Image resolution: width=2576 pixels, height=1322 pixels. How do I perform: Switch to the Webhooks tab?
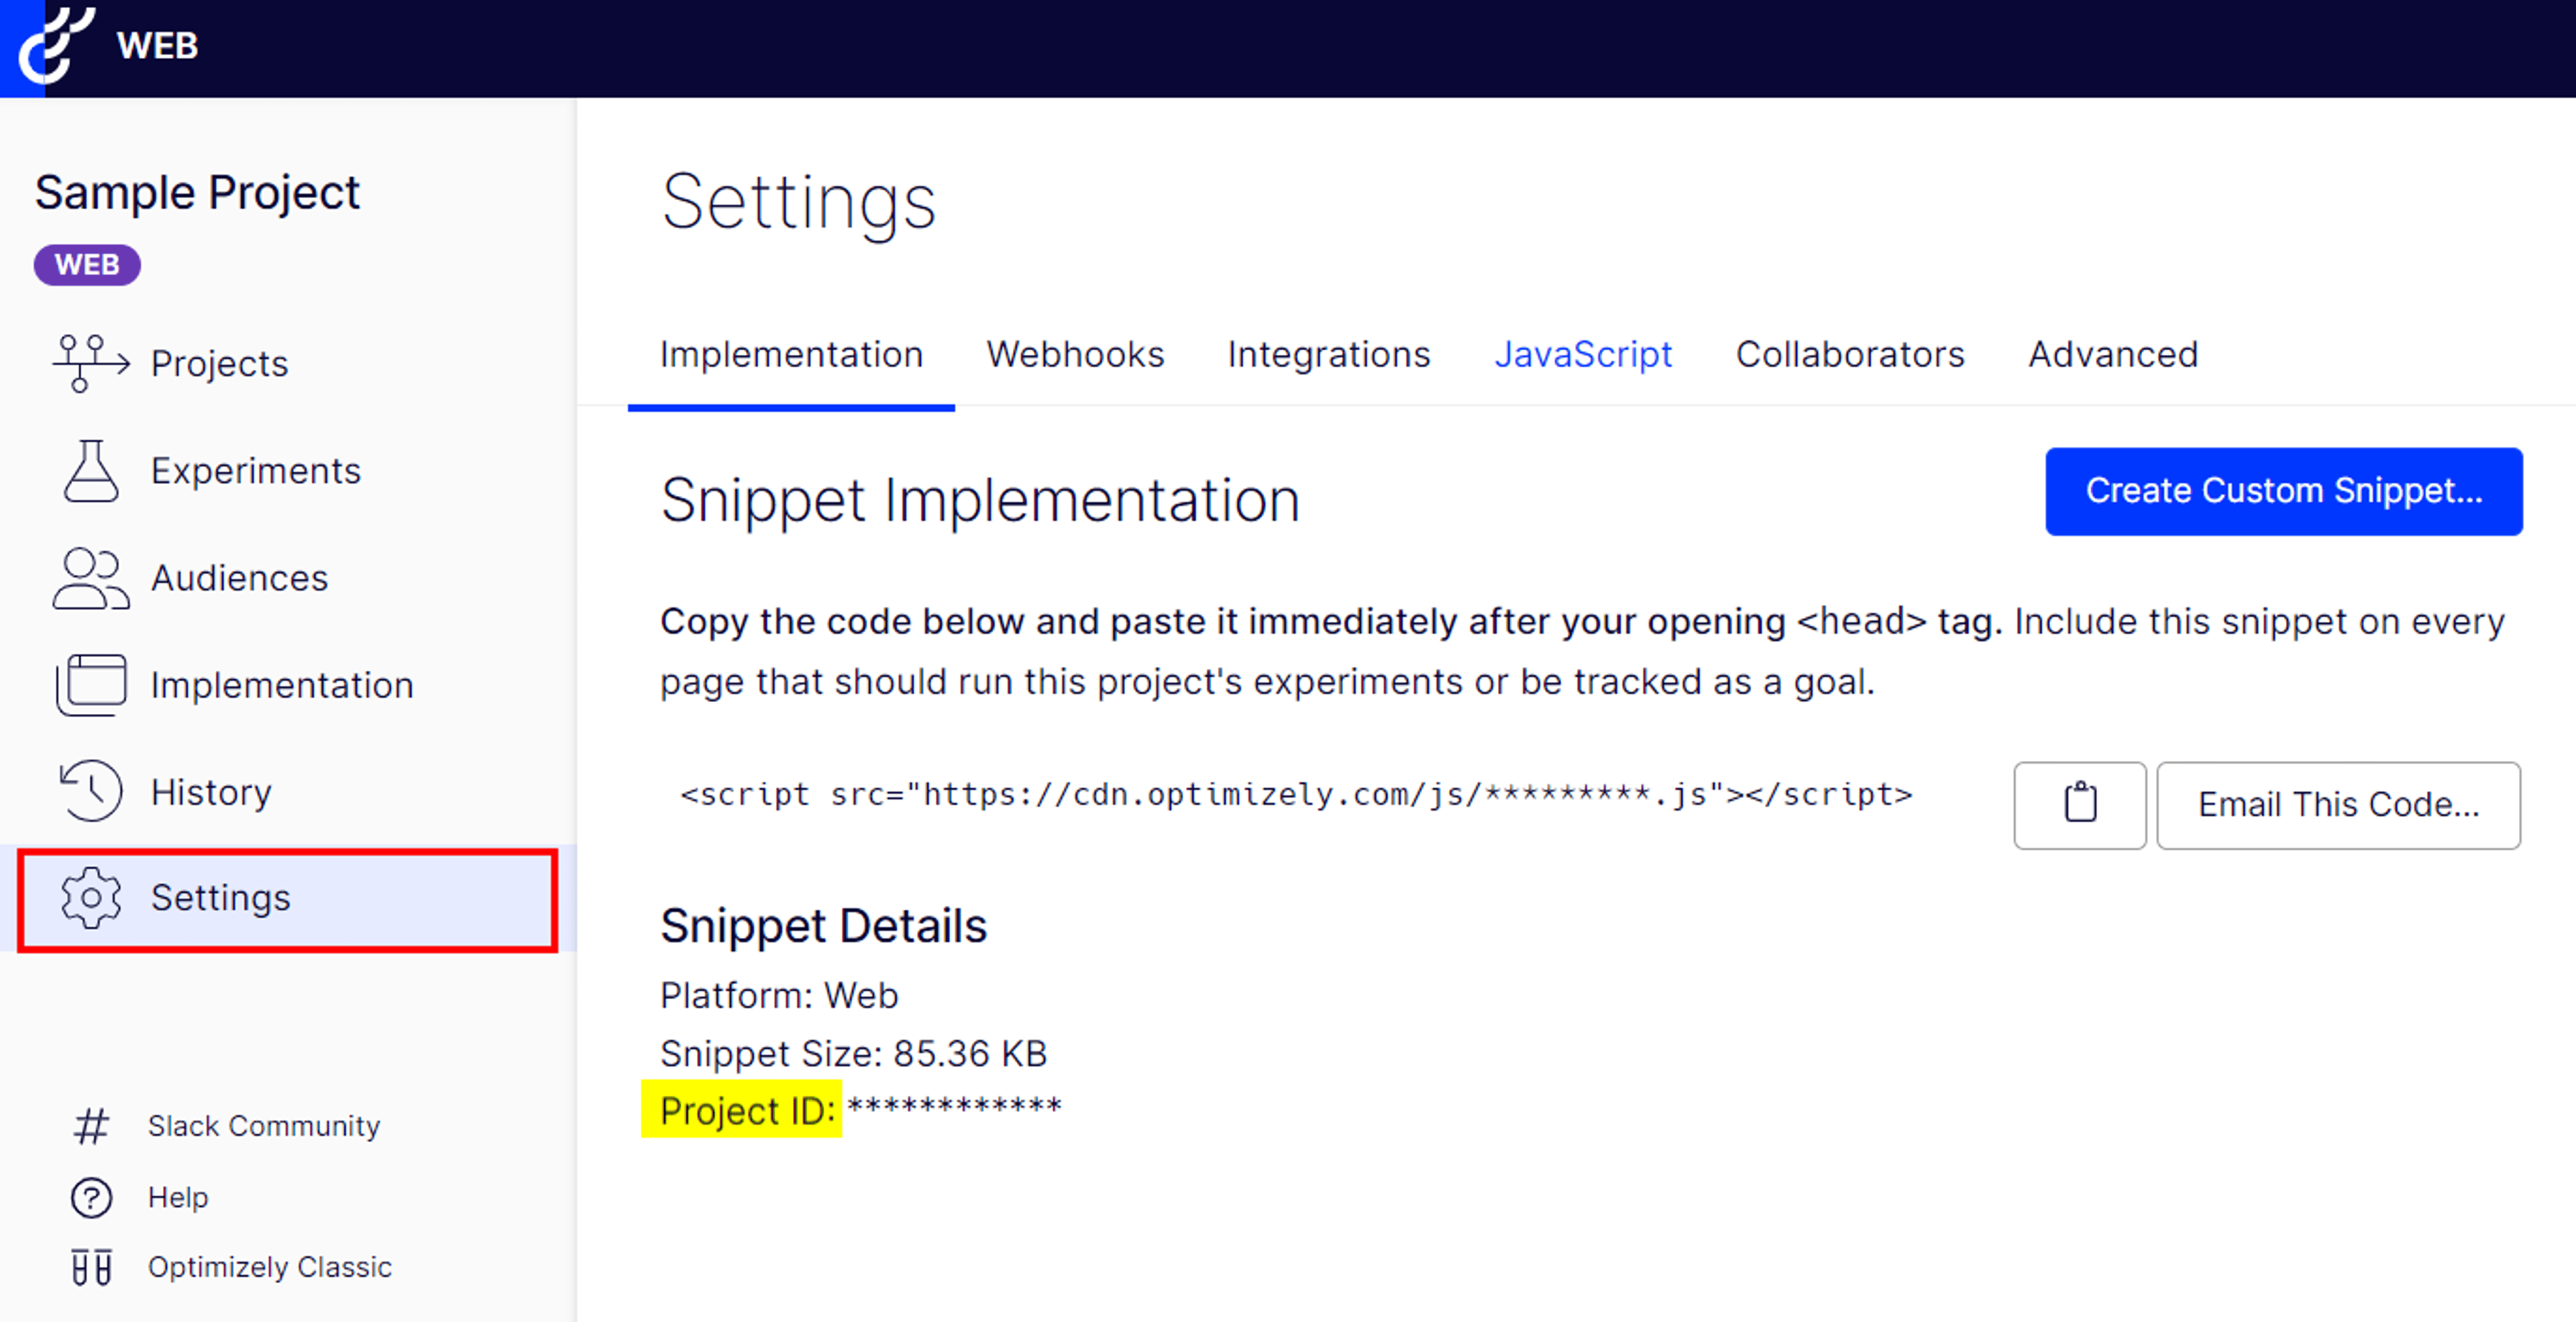coord(1075,355)
